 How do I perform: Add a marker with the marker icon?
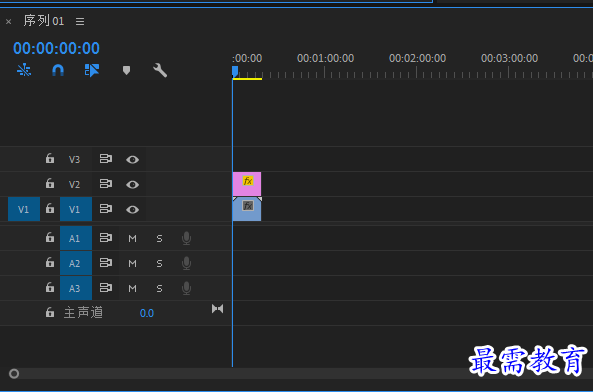click(x=126, y=70)
